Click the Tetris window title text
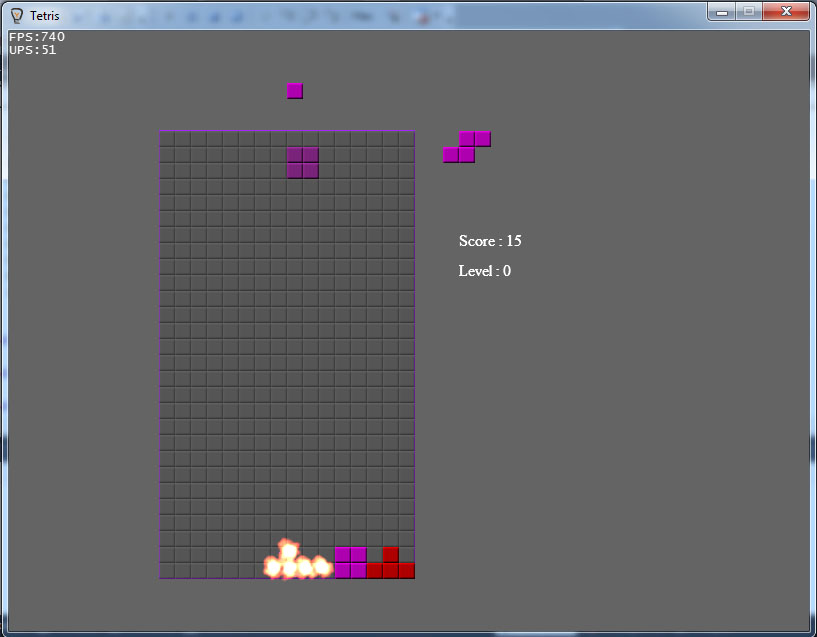This screenshot has width=817, height=637. point(45,16)
